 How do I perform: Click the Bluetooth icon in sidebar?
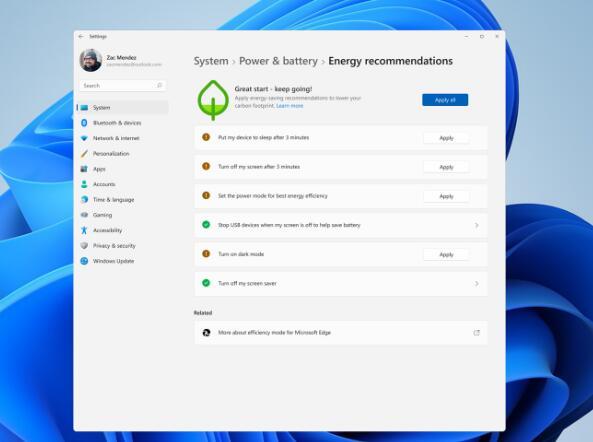(84, 123)
